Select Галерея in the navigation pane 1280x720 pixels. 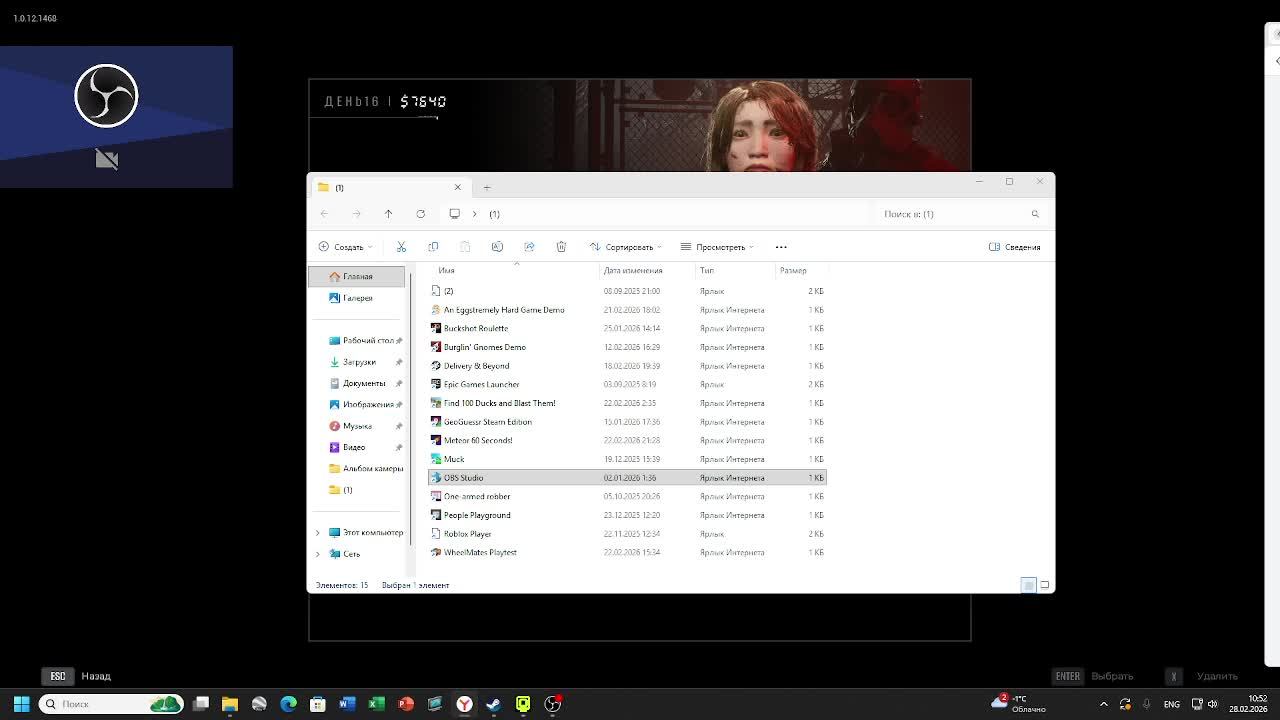point(357,298)
